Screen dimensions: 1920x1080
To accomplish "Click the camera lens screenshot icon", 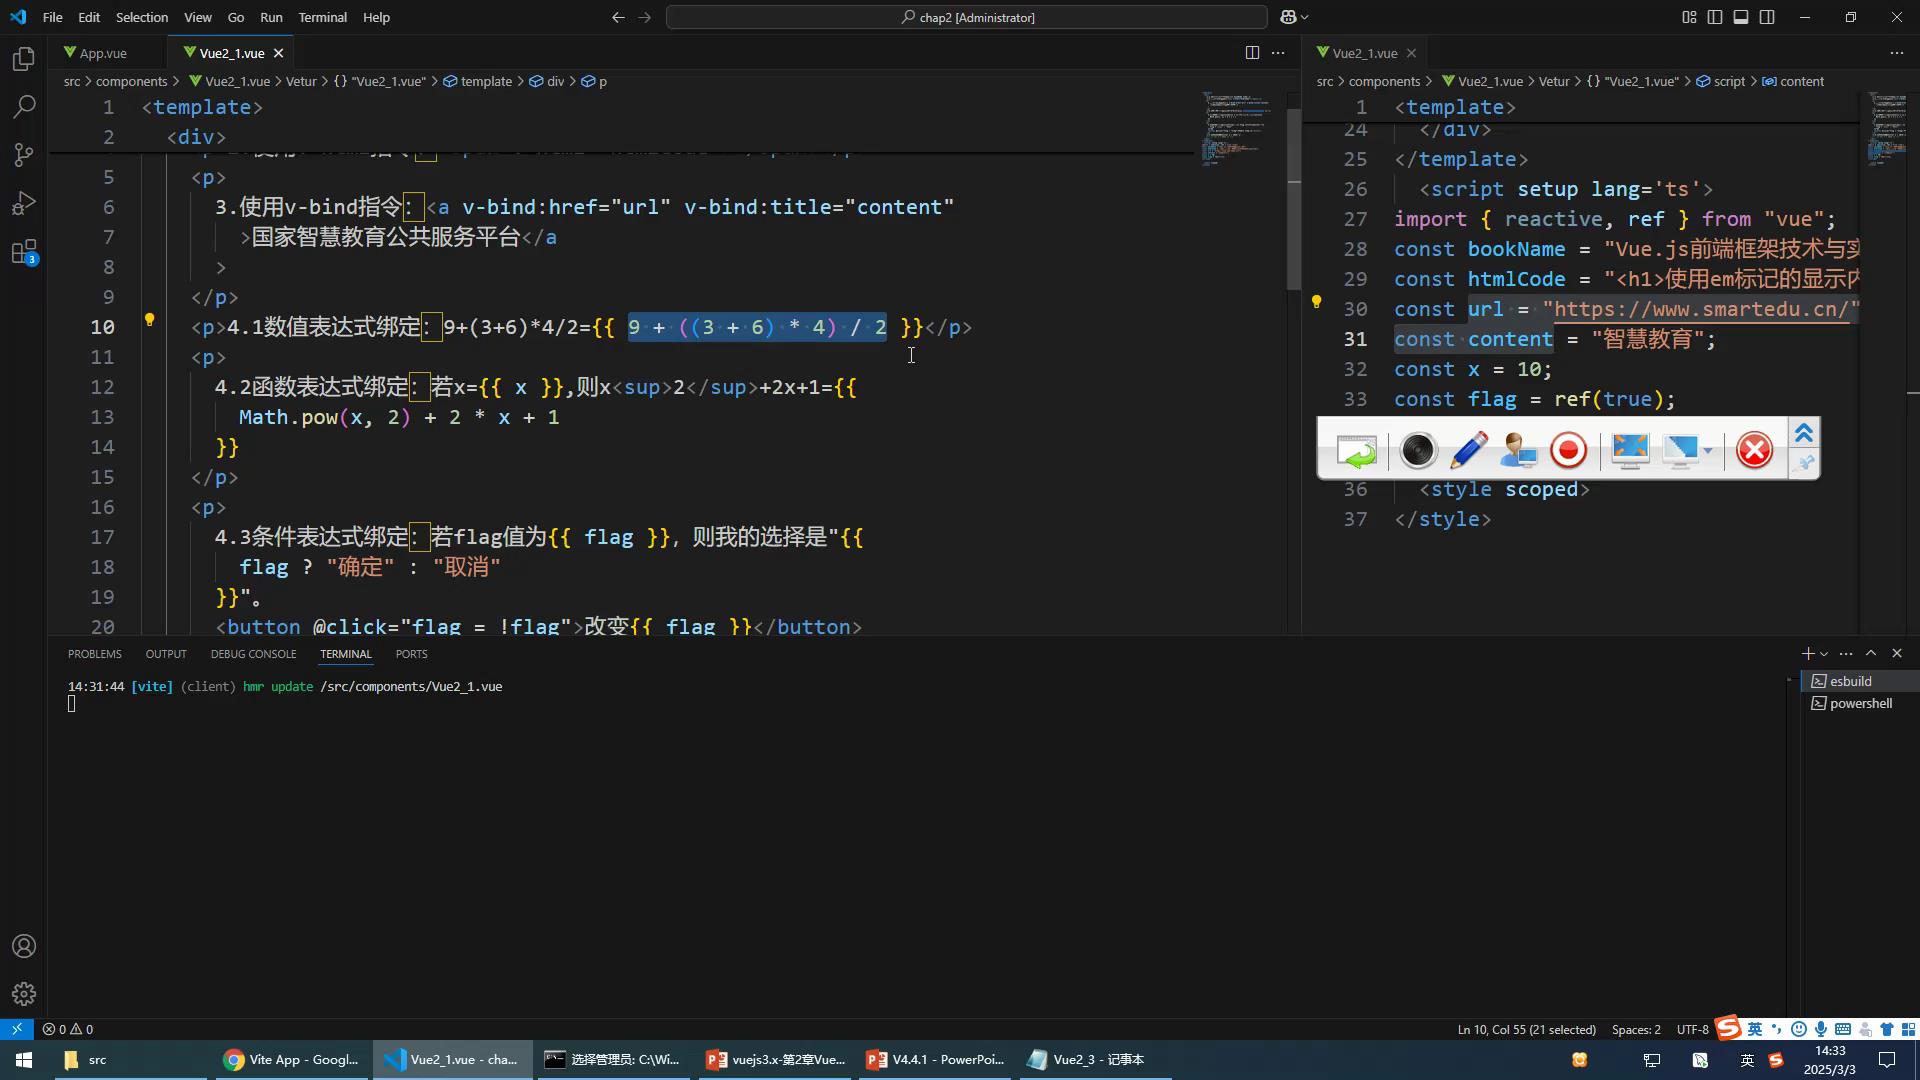I will click(1417, 451).
